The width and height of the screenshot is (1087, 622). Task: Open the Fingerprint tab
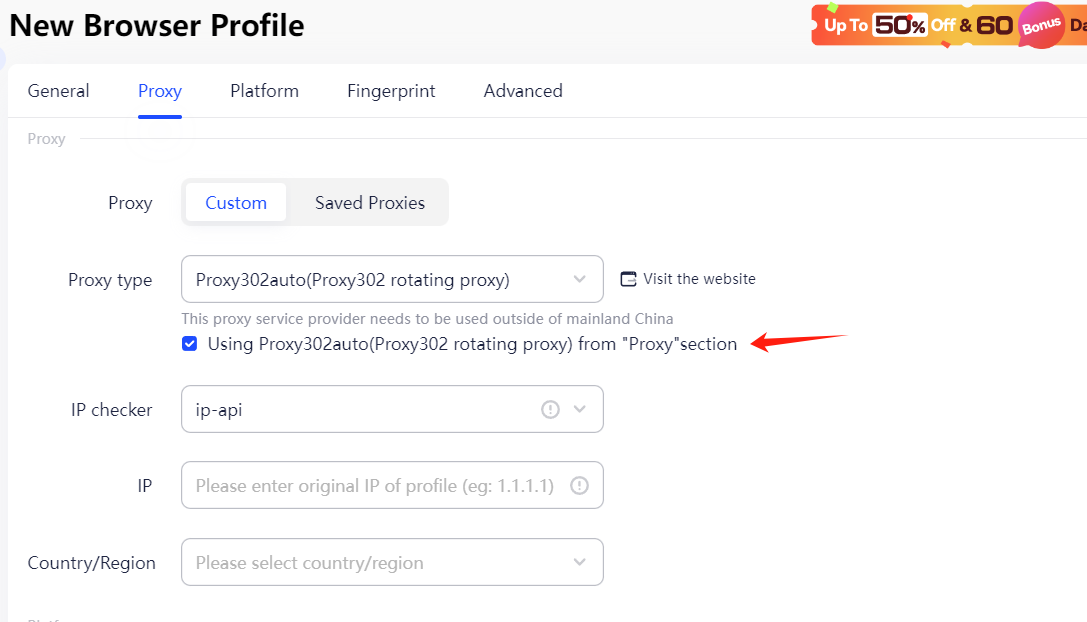click(391, 90)
